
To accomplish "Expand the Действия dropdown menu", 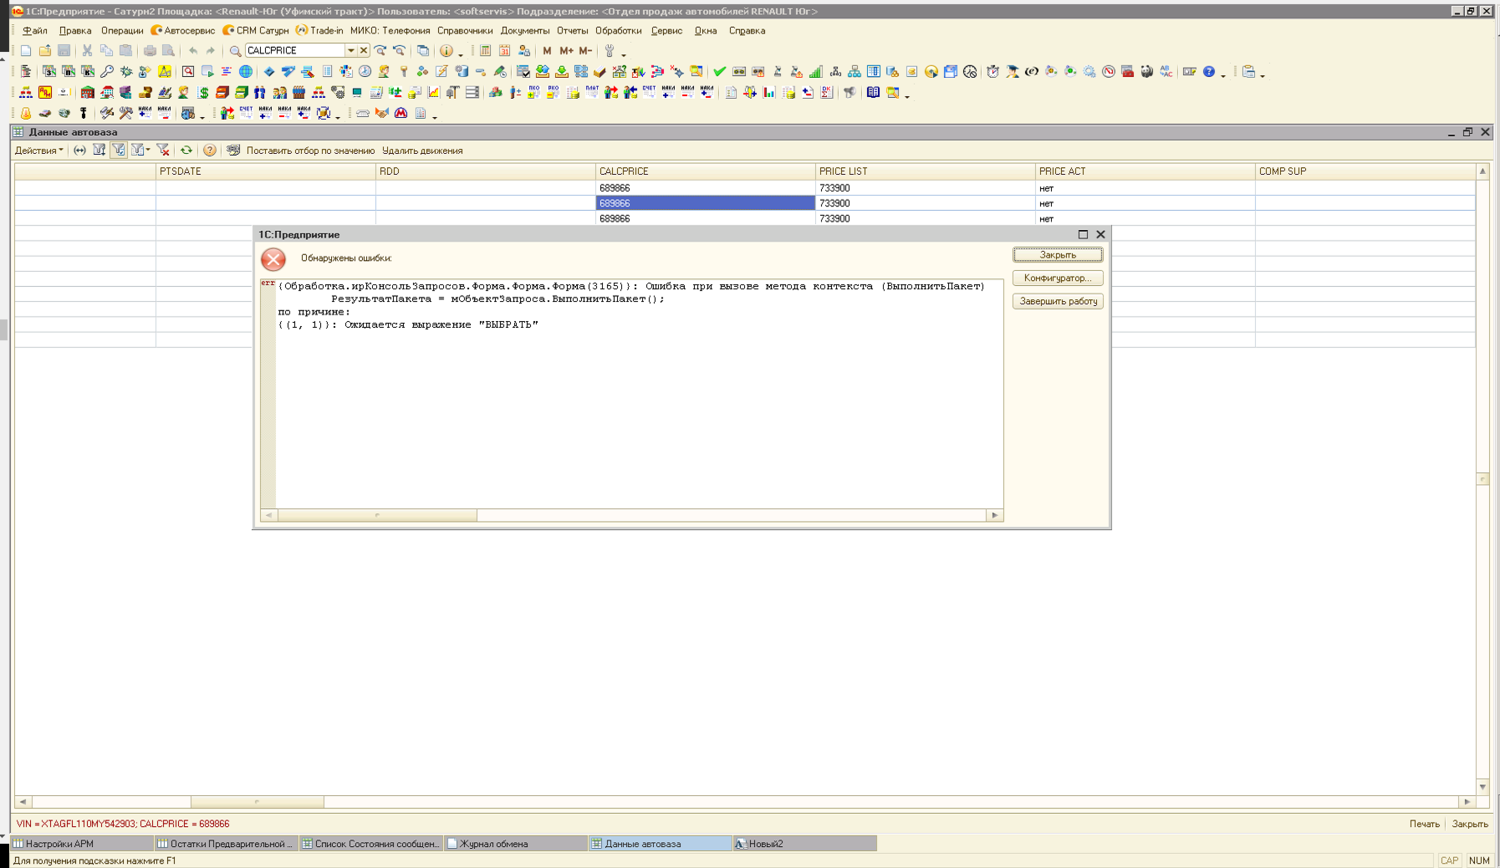I will tap(39, 151).
